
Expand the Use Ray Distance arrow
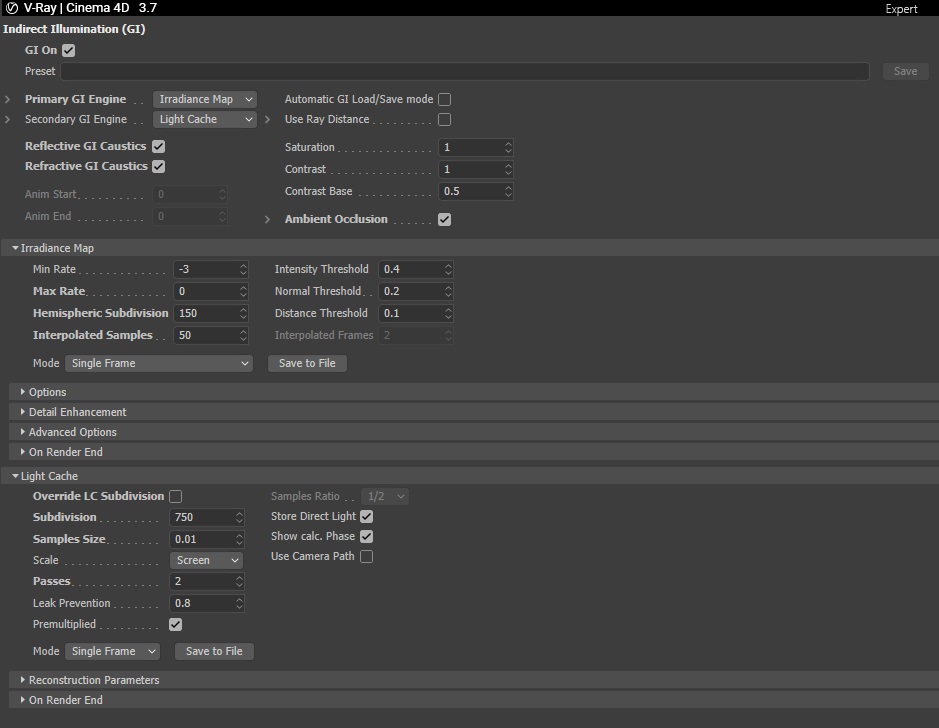coord(268,119)
